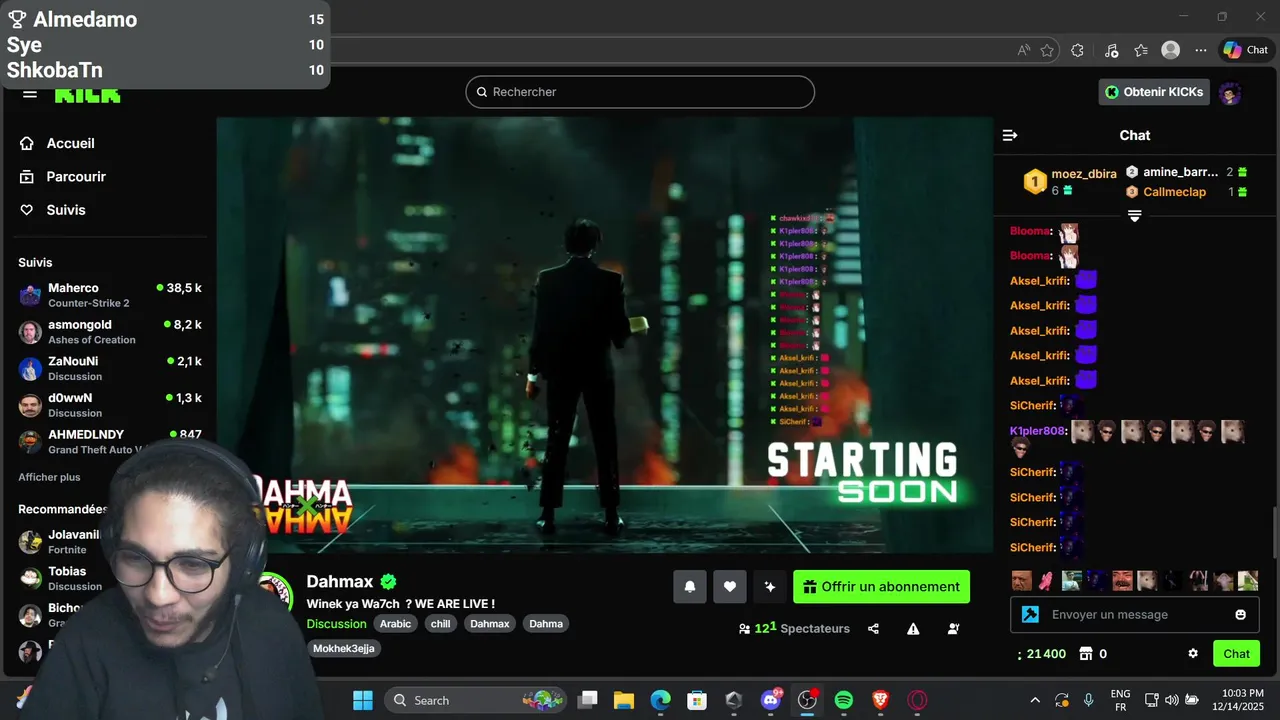Image resolution: width=1280 pixels, height=720 pixels.
Task: Expand the leaderboard dropdown arrow
Action: 1135,216
